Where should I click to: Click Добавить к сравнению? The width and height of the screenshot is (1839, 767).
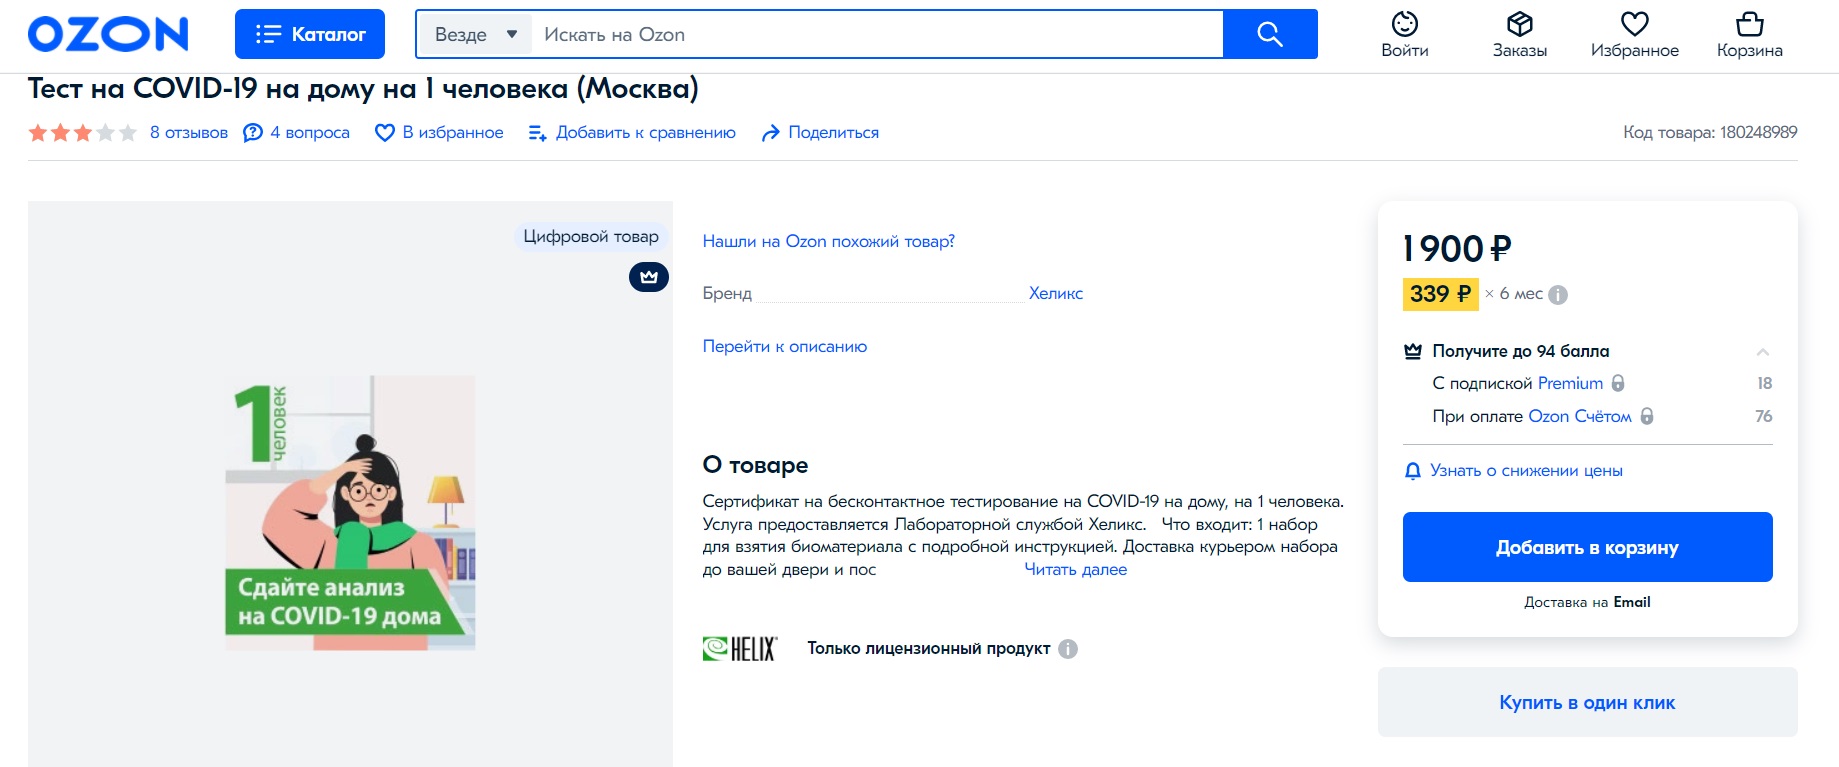coord(632,133)
